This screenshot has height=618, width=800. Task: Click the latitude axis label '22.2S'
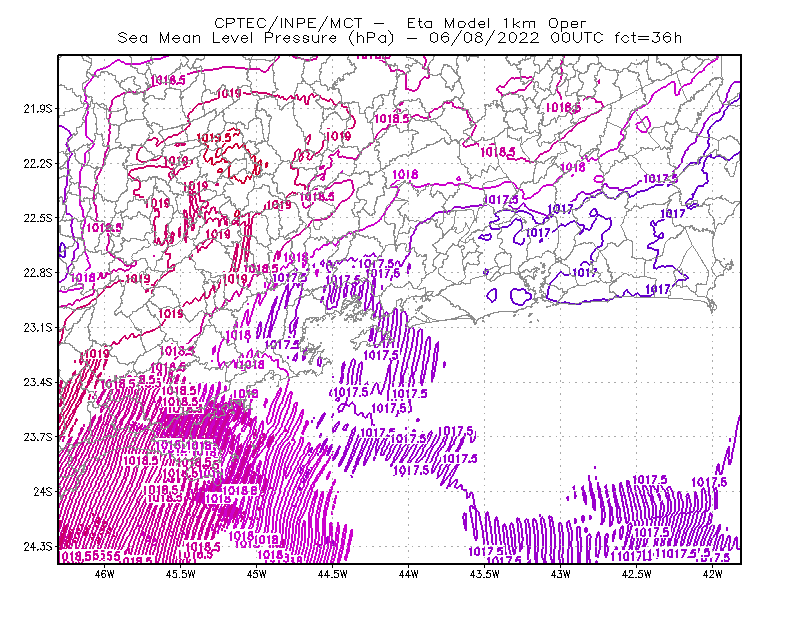coord(38,163)
